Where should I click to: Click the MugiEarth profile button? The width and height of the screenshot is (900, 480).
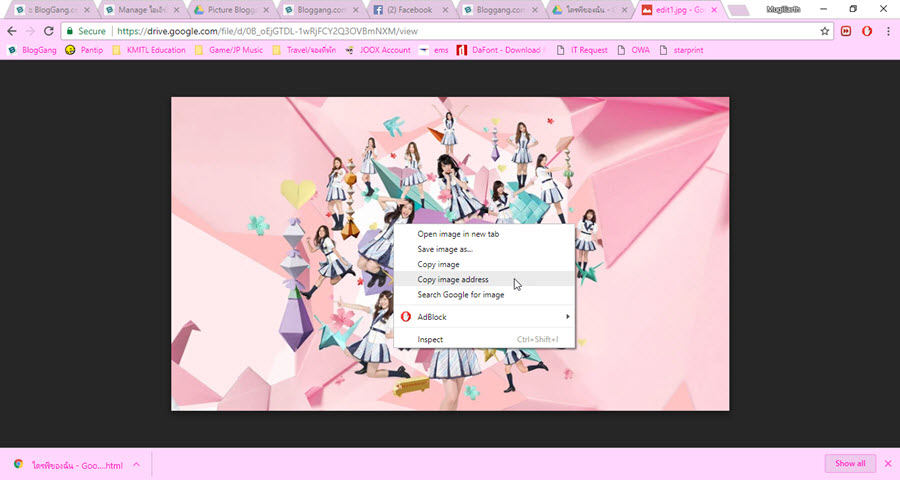[x=783, y=9]
